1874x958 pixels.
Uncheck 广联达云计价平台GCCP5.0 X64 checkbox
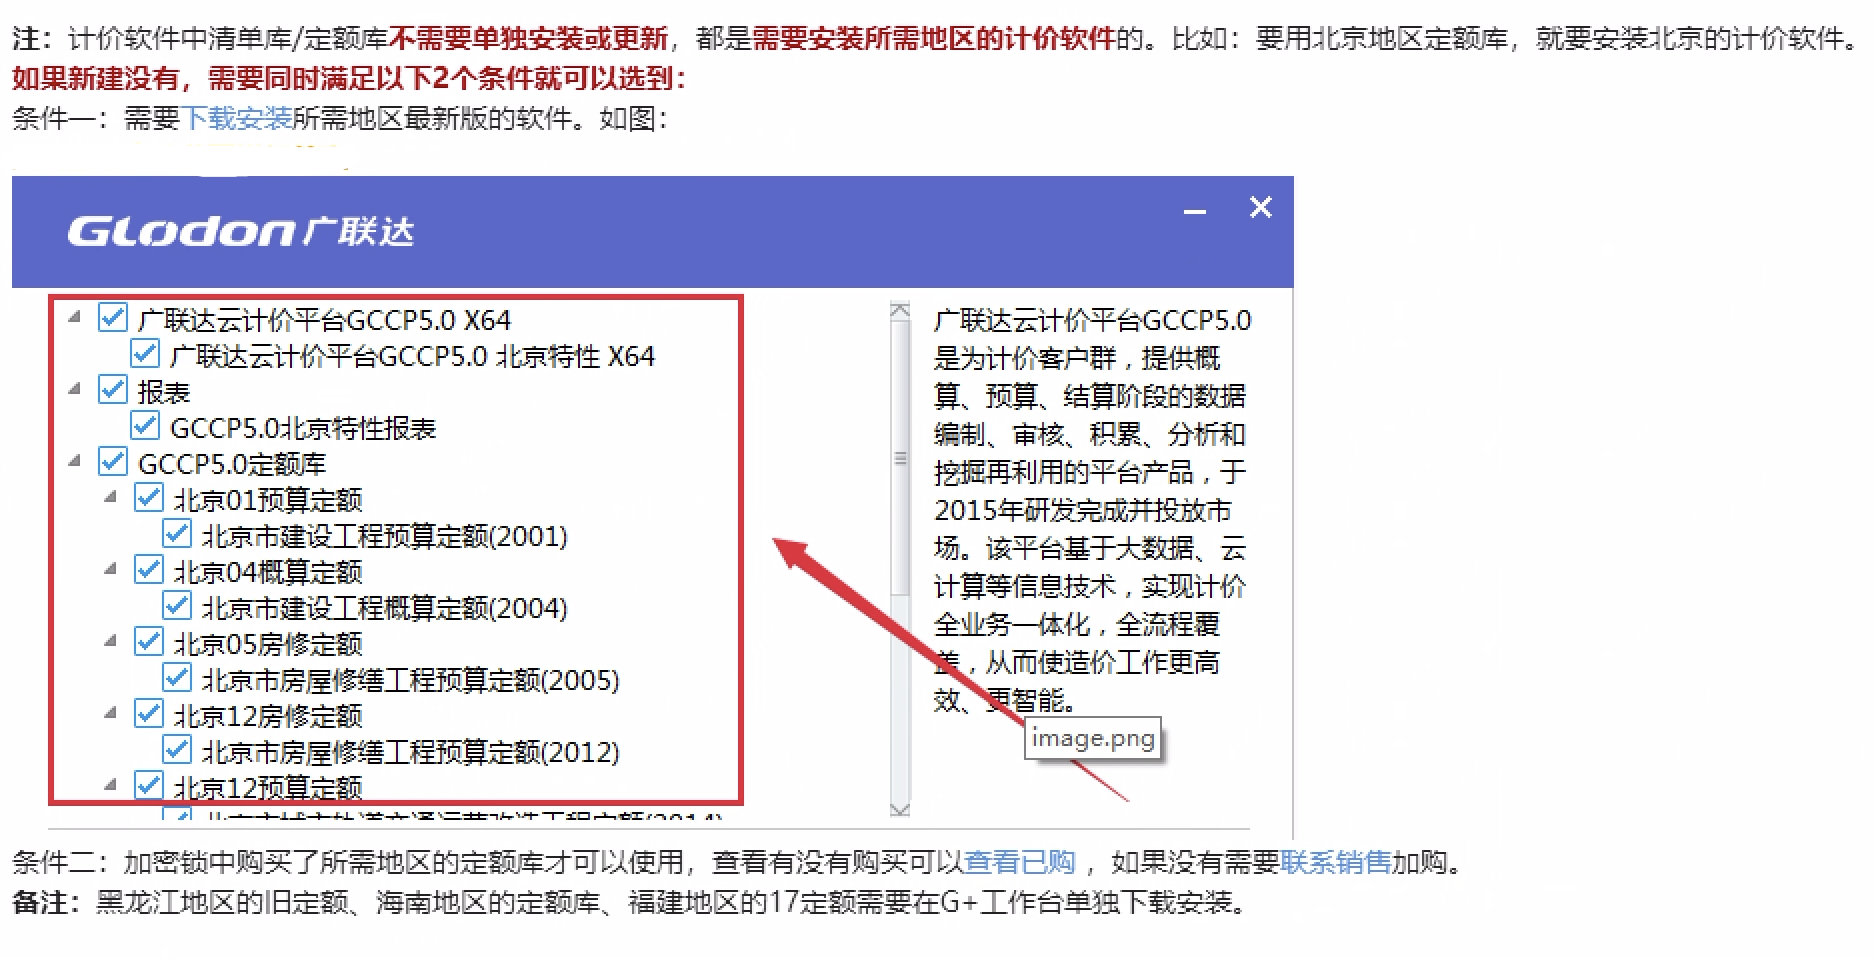(113, 318)
